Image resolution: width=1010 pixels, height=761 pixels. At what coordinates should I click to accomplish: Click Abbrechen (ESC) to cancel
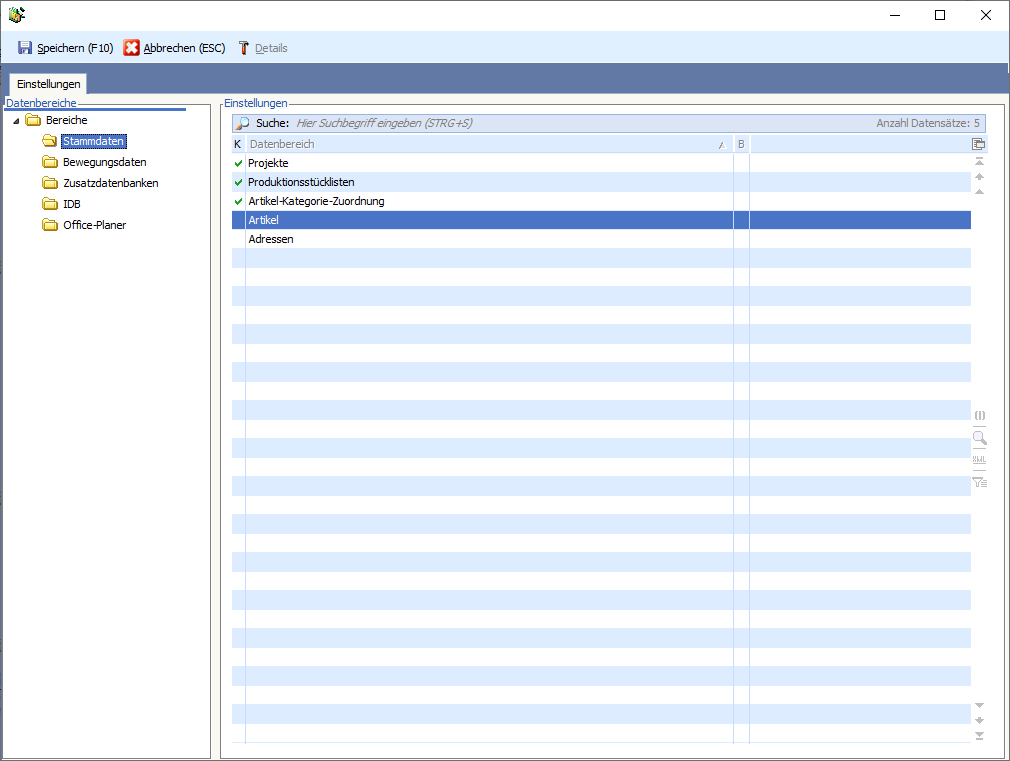coord(174,48)
